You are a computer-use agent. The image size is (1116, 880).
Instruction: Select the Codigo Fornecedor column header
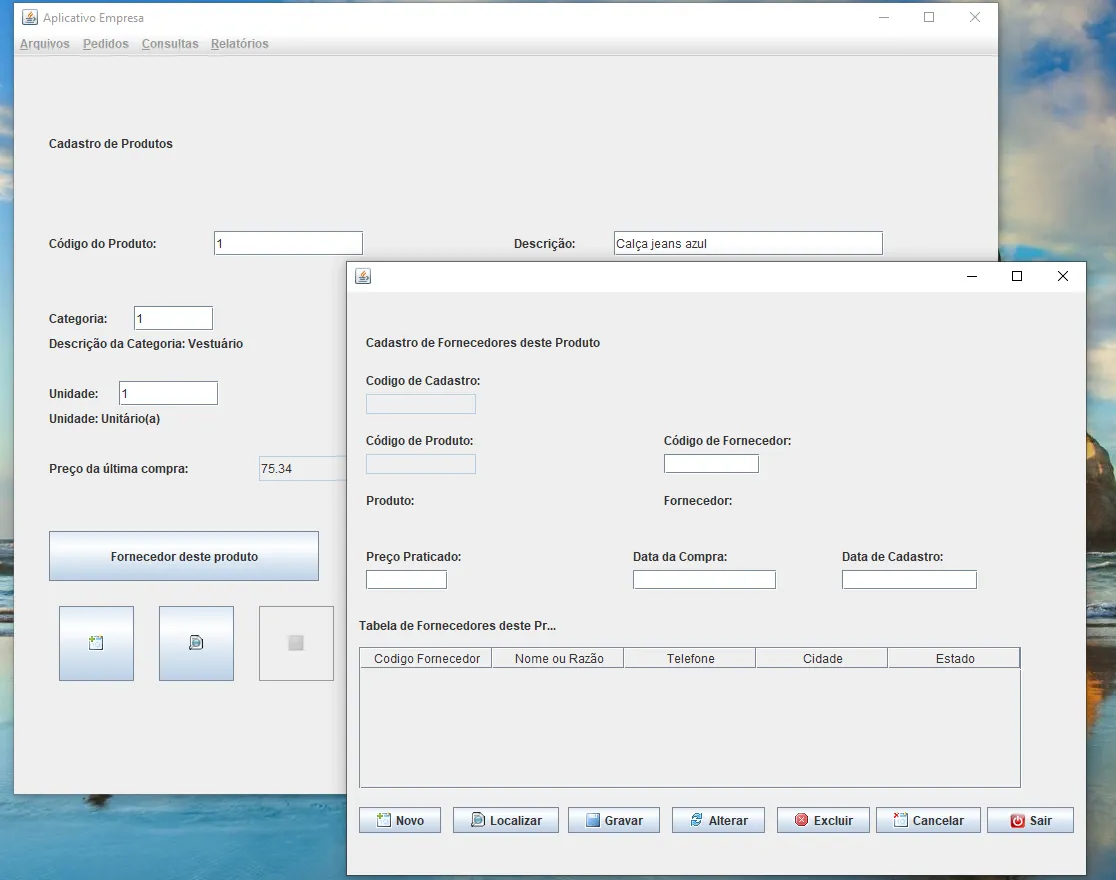[x=426, y=658]
